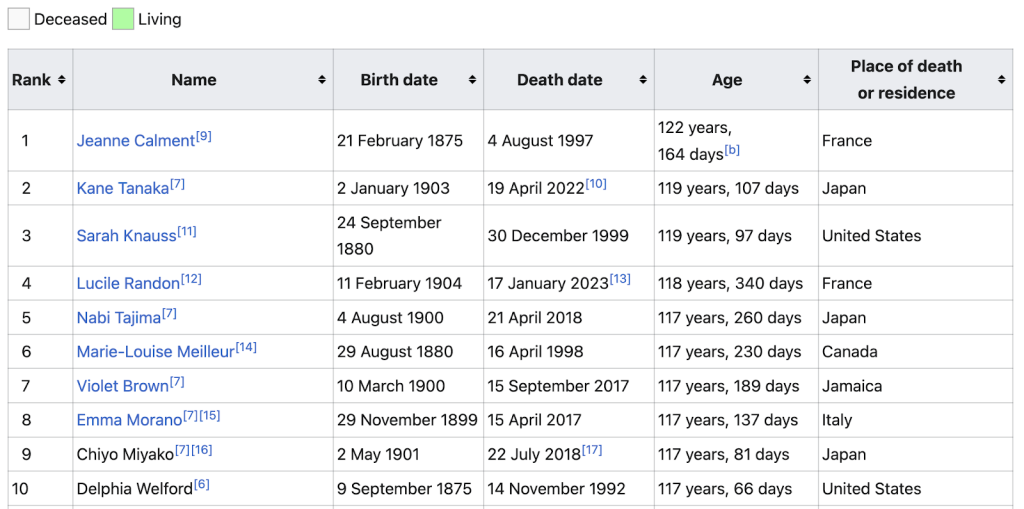Viewport: 1024px width, 509px height.
Task: Open Kane Tanaka's page
Action: click(122, 189)
